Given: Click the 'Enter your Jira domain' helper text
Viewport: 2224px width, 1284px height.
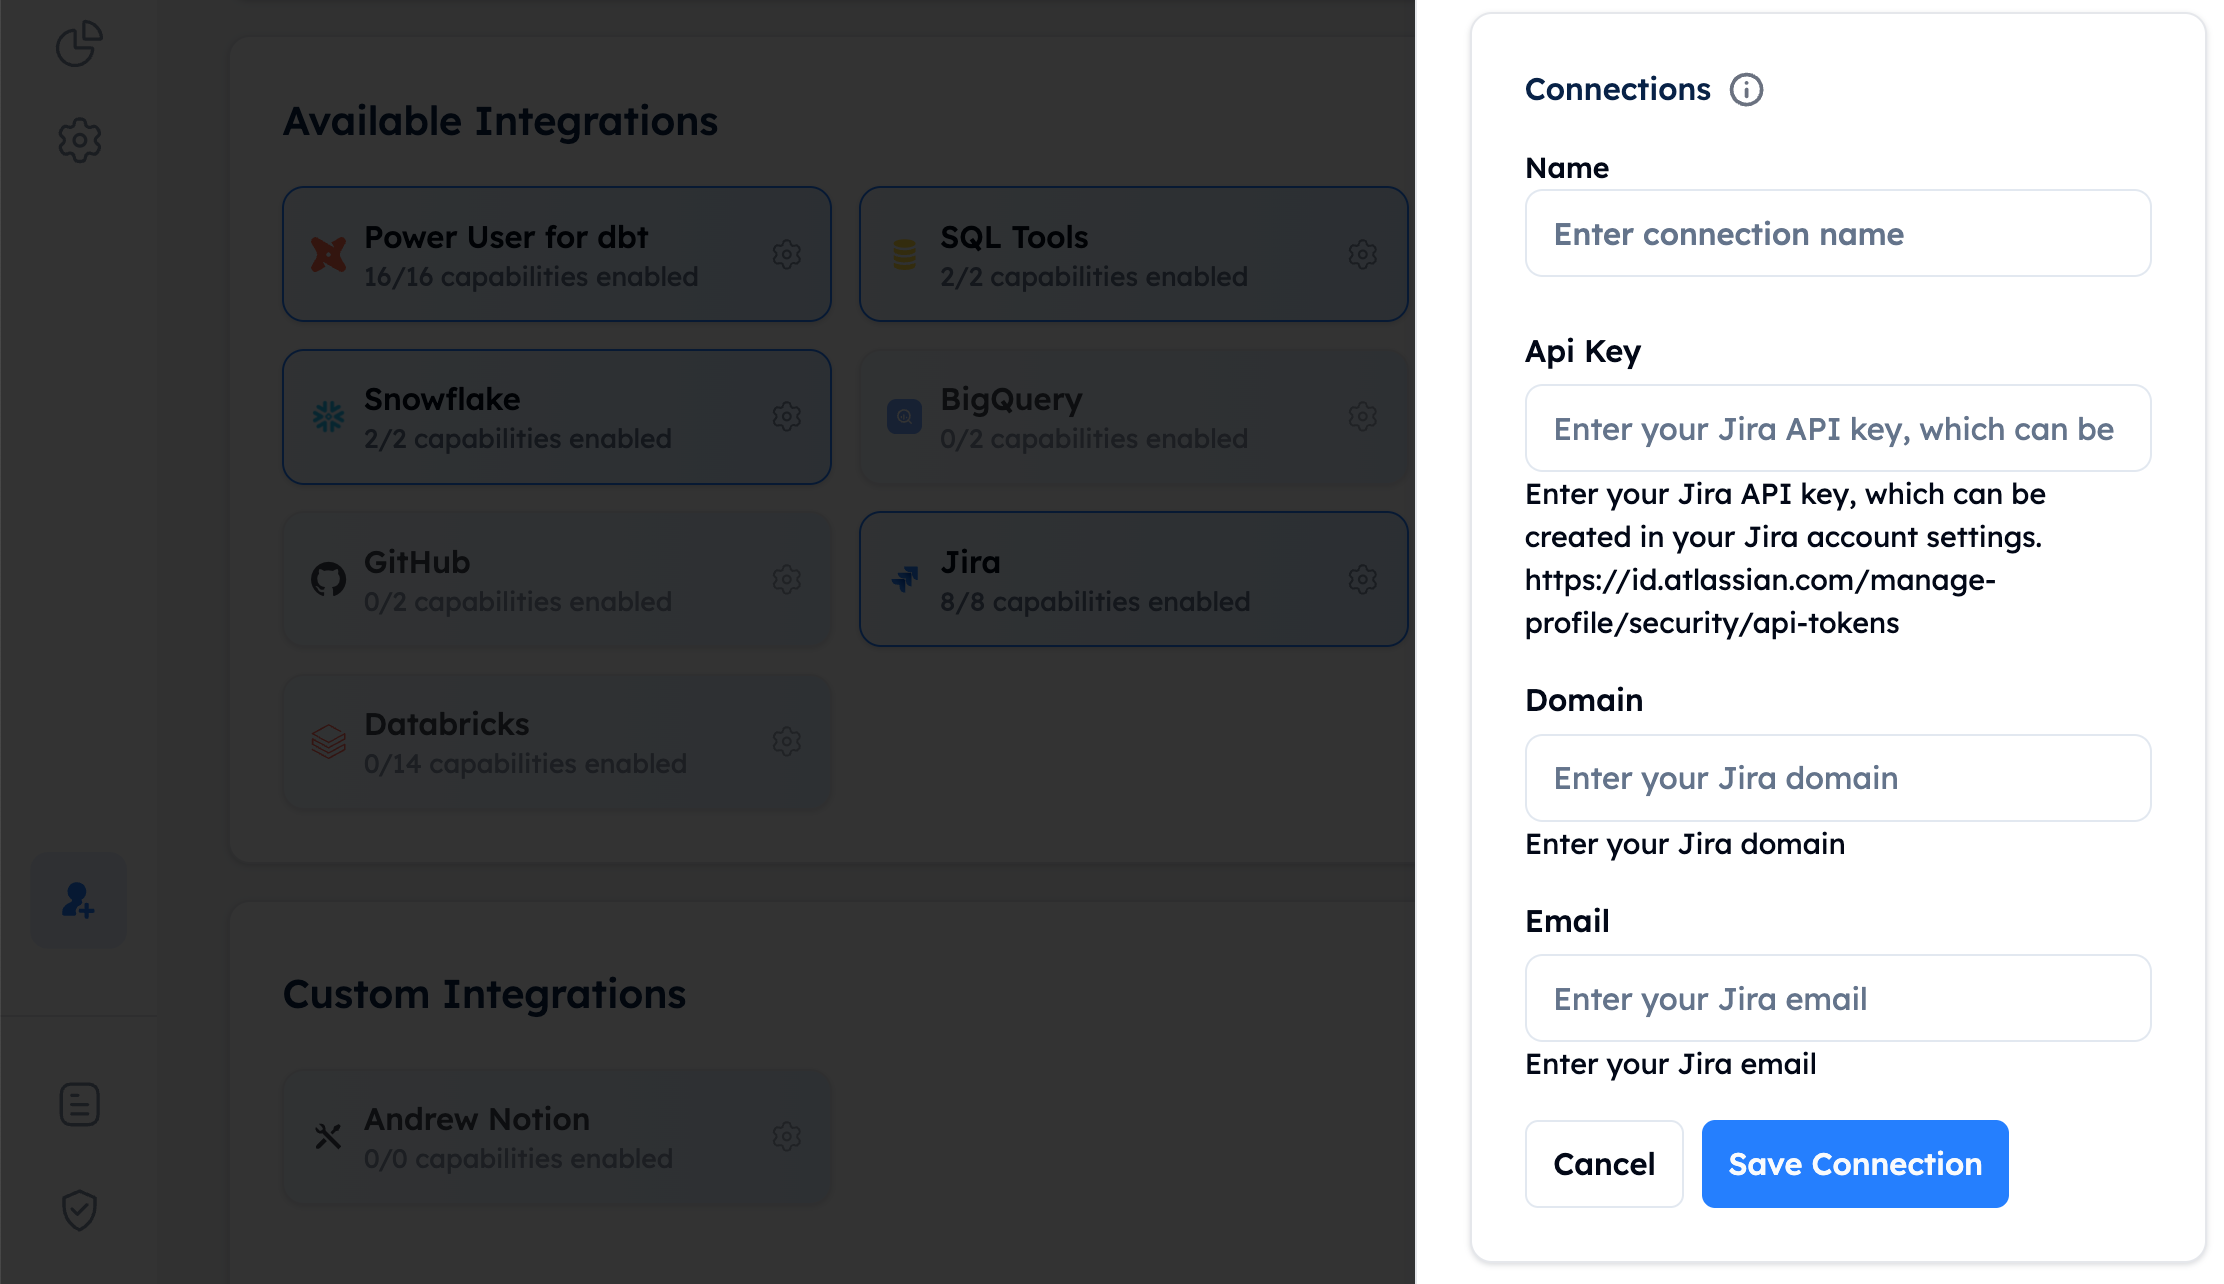Looking at the screenshot, I should (1685, 844).
